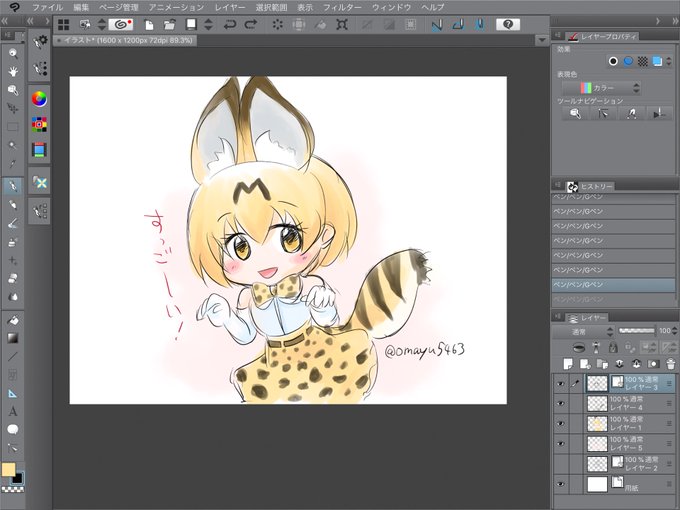
Task: Select the Gradient tool
Action: [13, 338]
